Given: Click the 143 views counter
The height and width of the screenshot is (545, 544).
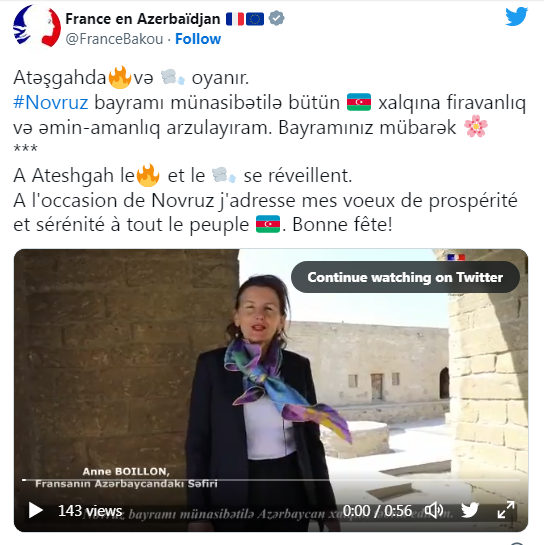Looking at the screenshot, I should 90,511.
